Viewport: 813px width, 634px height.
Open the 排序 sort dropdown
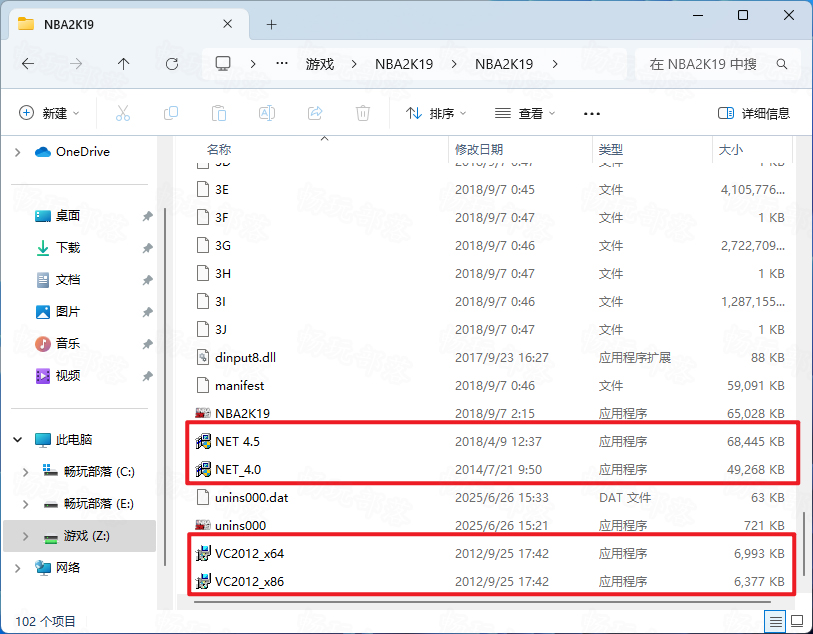pyautogui.click(x=436, y=113)
